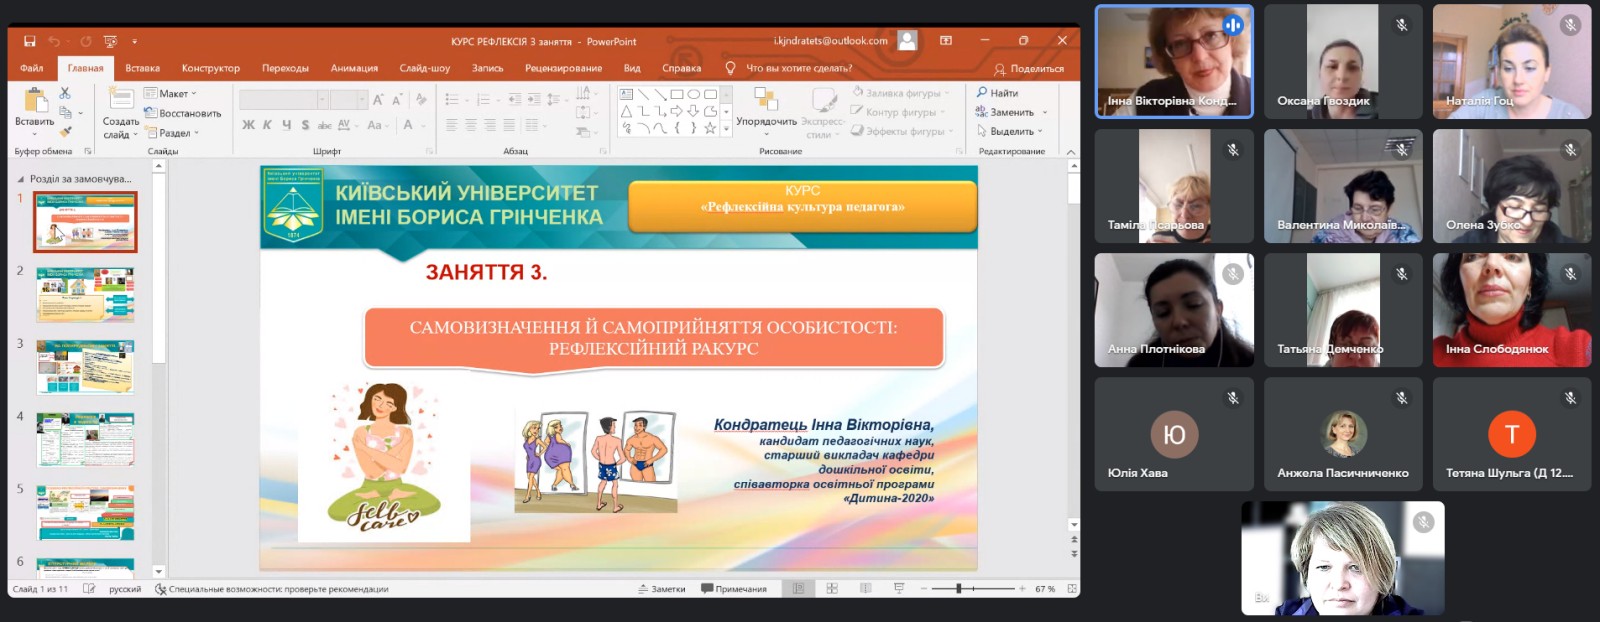Toggle Заметки notes pane in status bar
The image size is (1600, 622).
click(x=662, y=589)
